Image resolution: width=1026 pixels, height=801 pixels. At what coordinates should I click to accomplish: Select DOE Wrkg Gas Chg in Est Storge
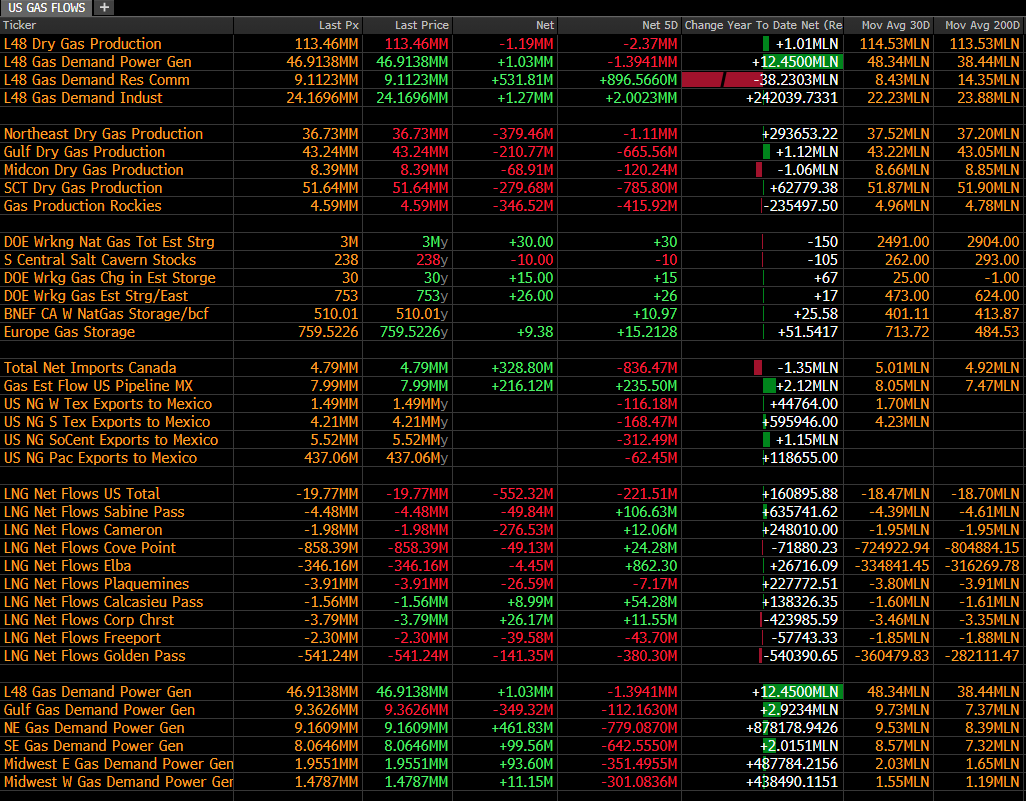[x=109, y=278]
